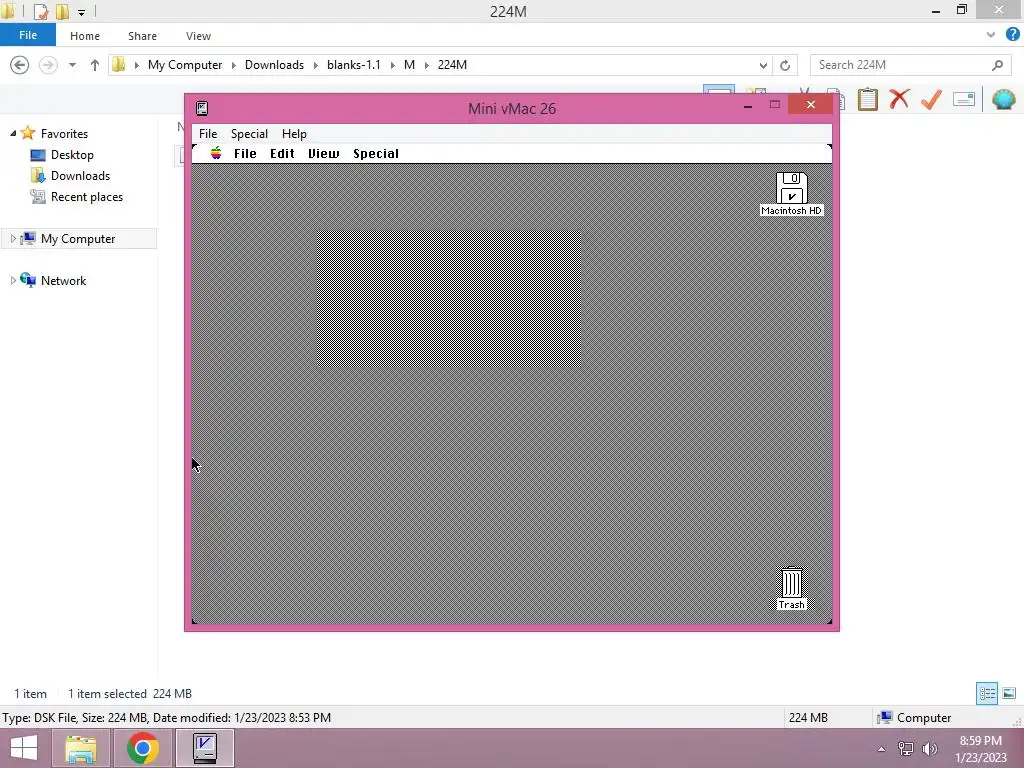This screenshot has width=1024, height=768.
Task: Switch to the Explorer View tab
Action: pyautogui.click(x=198, y=36)
